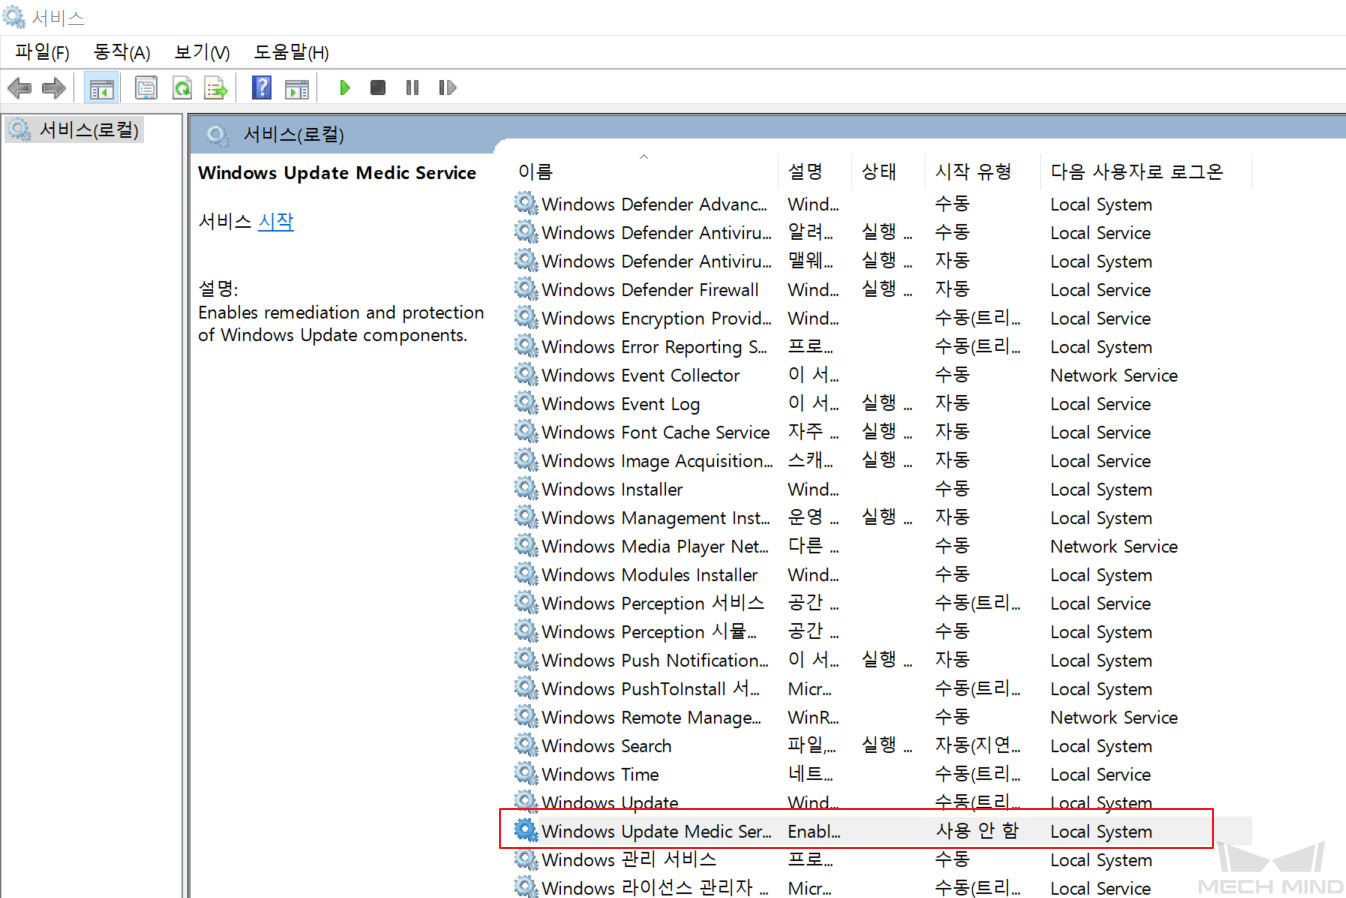
Task: Toggle the show/hide action pane icon
Action: click(297, 88)
